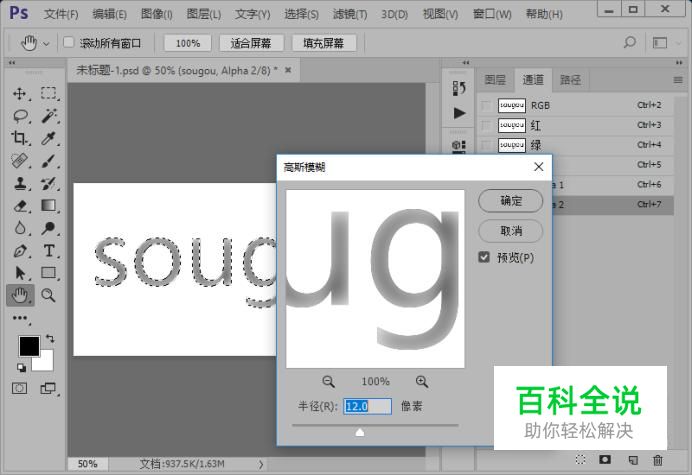
Task: Switch to the Layers tab
Action: coord(495,80)
